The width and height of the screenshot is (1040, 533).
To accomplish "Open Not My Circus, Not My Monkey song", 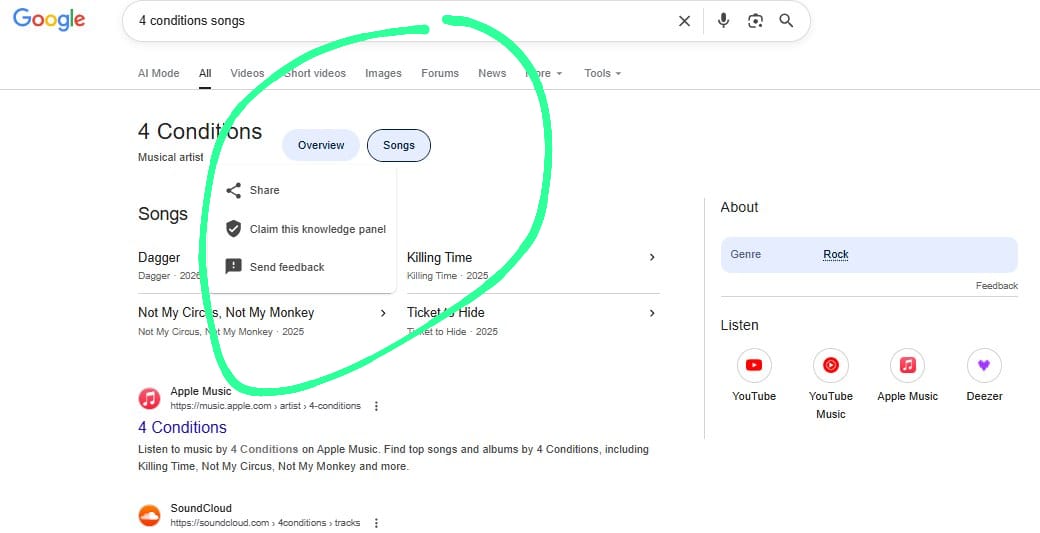I will tap(226, 313).
